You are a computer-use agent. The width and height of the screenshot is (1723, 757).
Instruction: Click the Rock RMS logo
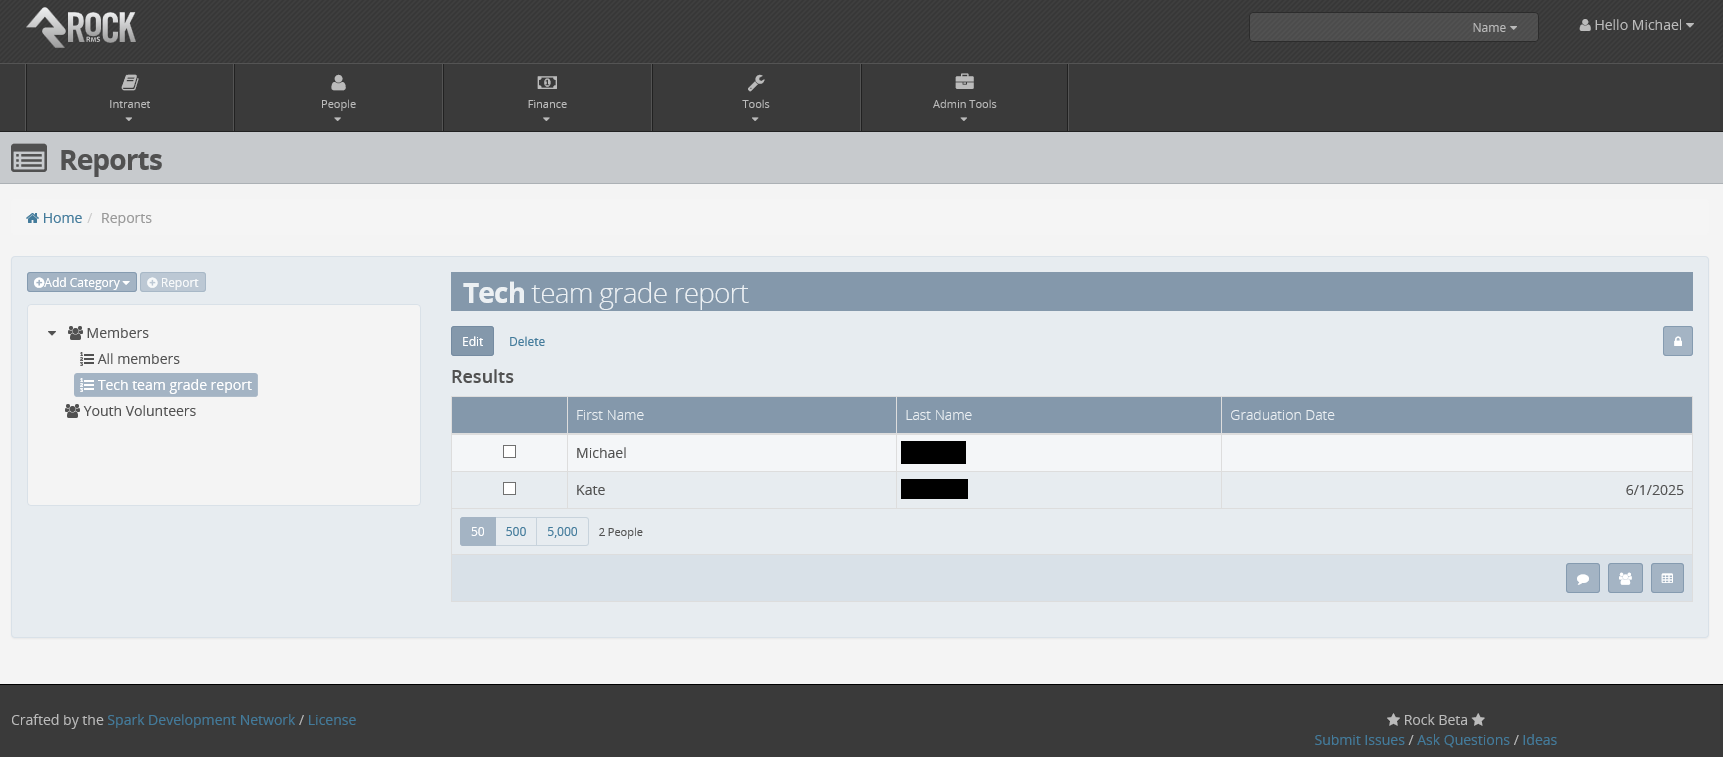click(82, 27)
